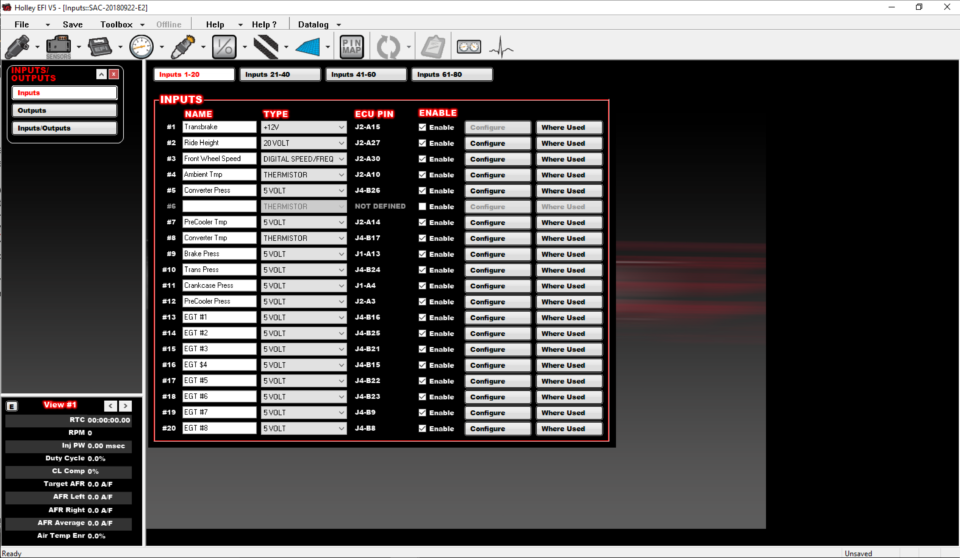This screenshot has height=558, width=960.
Task: Expand the Sensors icon dropdown arrow
Action: [78, 47]
